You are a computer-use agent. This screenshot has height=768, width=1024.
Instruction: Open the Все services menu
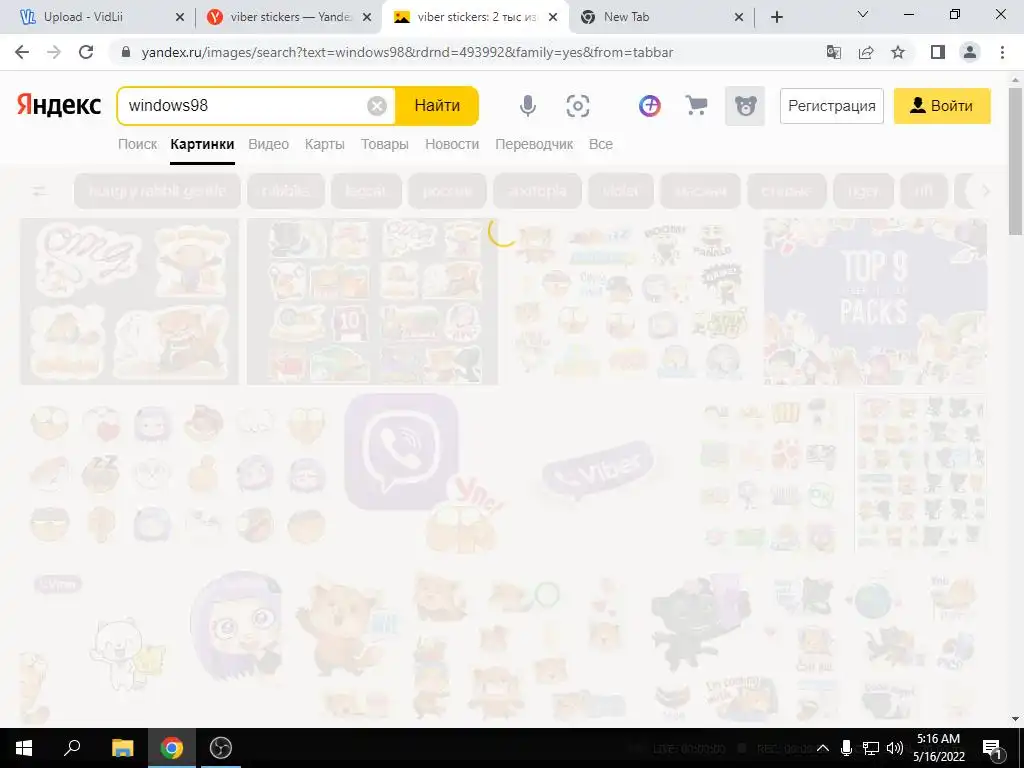(x=601, y=144)
